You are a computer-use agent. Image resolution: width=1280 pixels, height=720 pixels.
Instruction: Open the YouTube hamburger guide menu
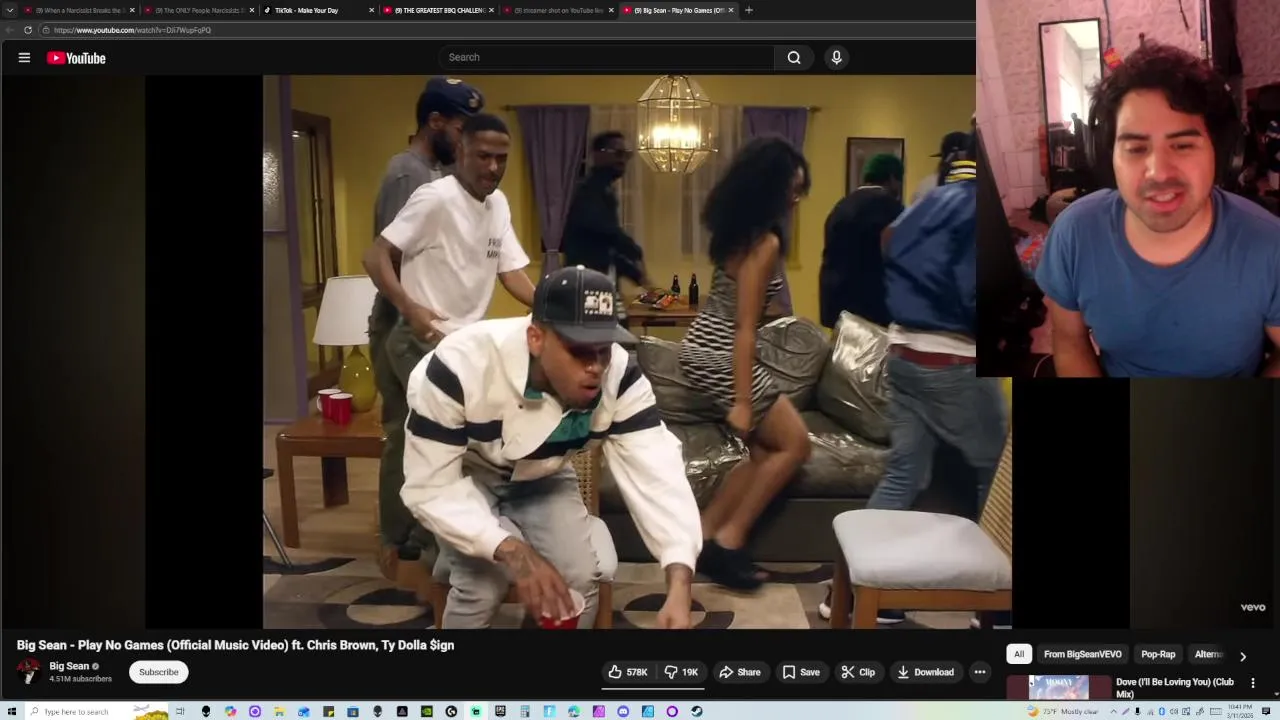(x=24, y=58)
